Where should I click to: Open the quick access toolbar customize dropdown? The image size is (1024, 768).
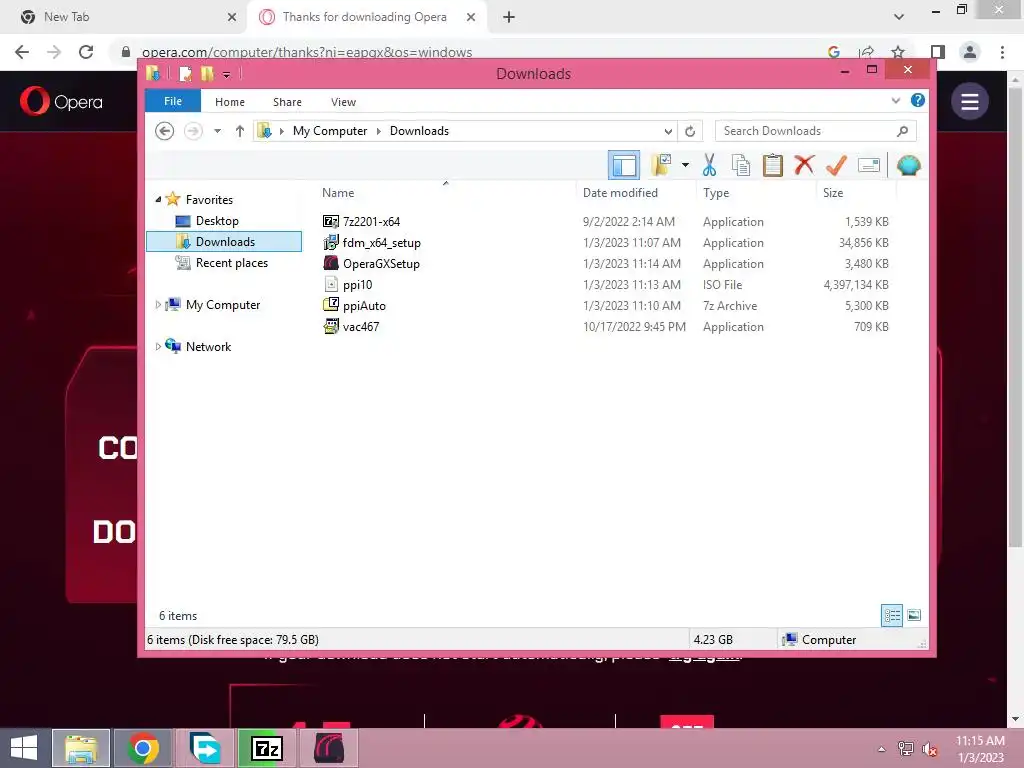click(227, 74)
